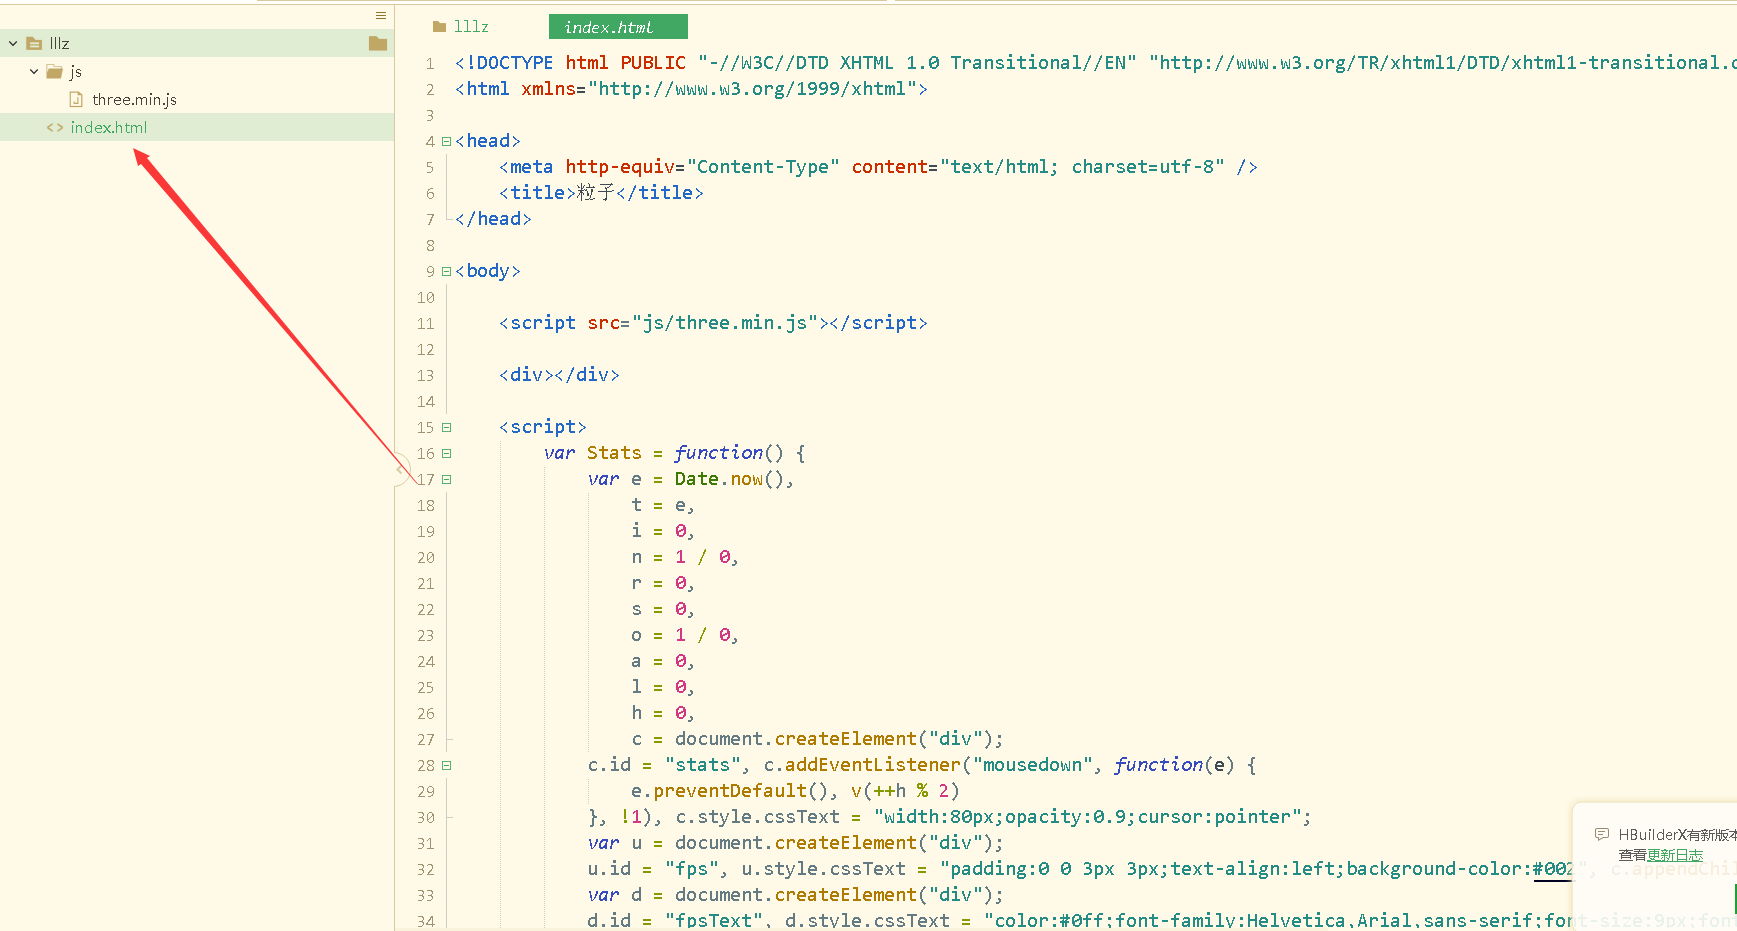Click line number 1 in the gutter

[430, 63]
